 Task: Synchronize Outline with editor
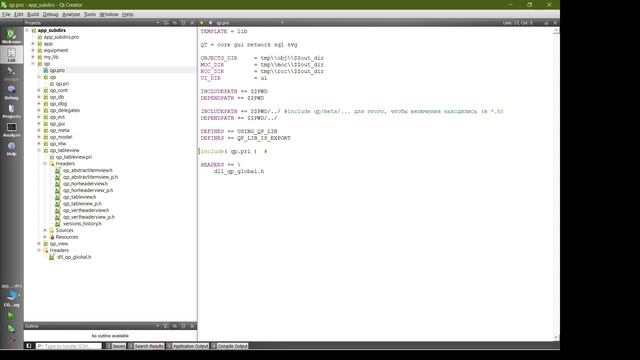click(175, 326)
